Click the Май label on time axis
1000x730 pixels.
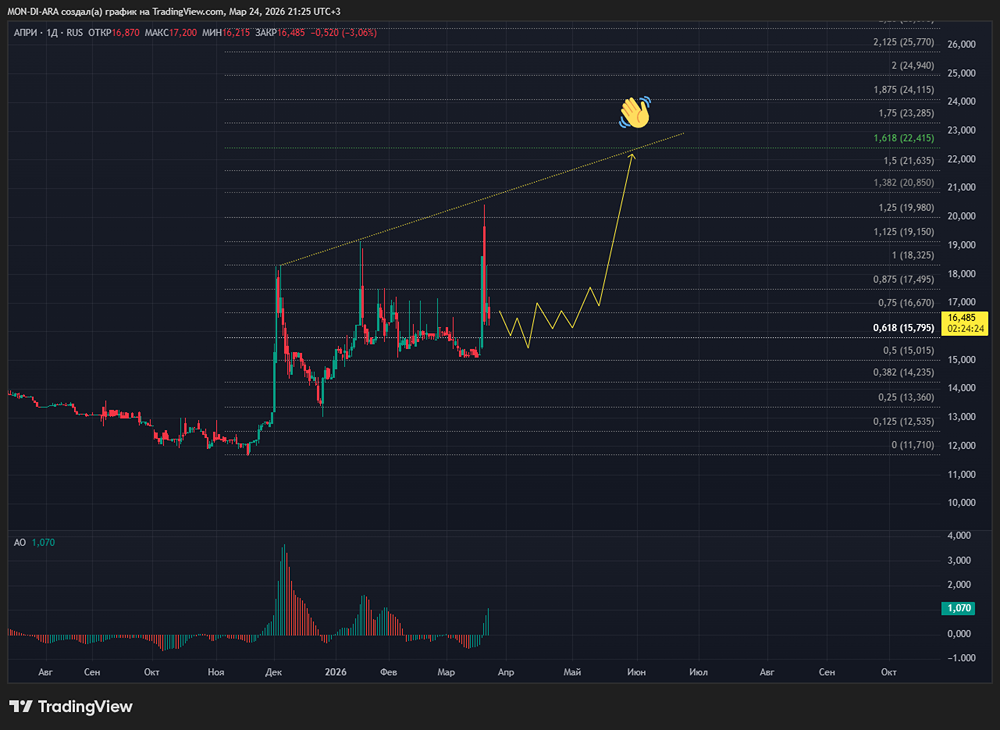[572, 672]
